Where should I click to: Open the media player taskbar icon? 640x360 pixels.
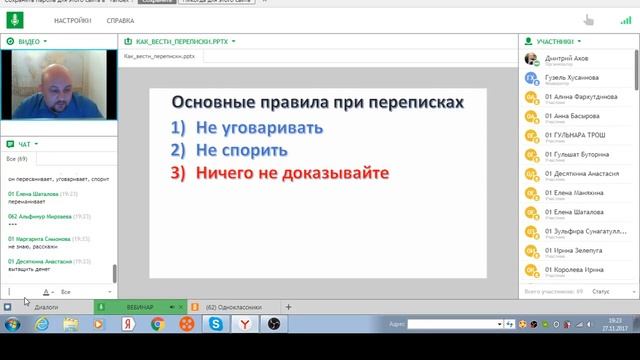pyautogui.click(x=98, y=324)
